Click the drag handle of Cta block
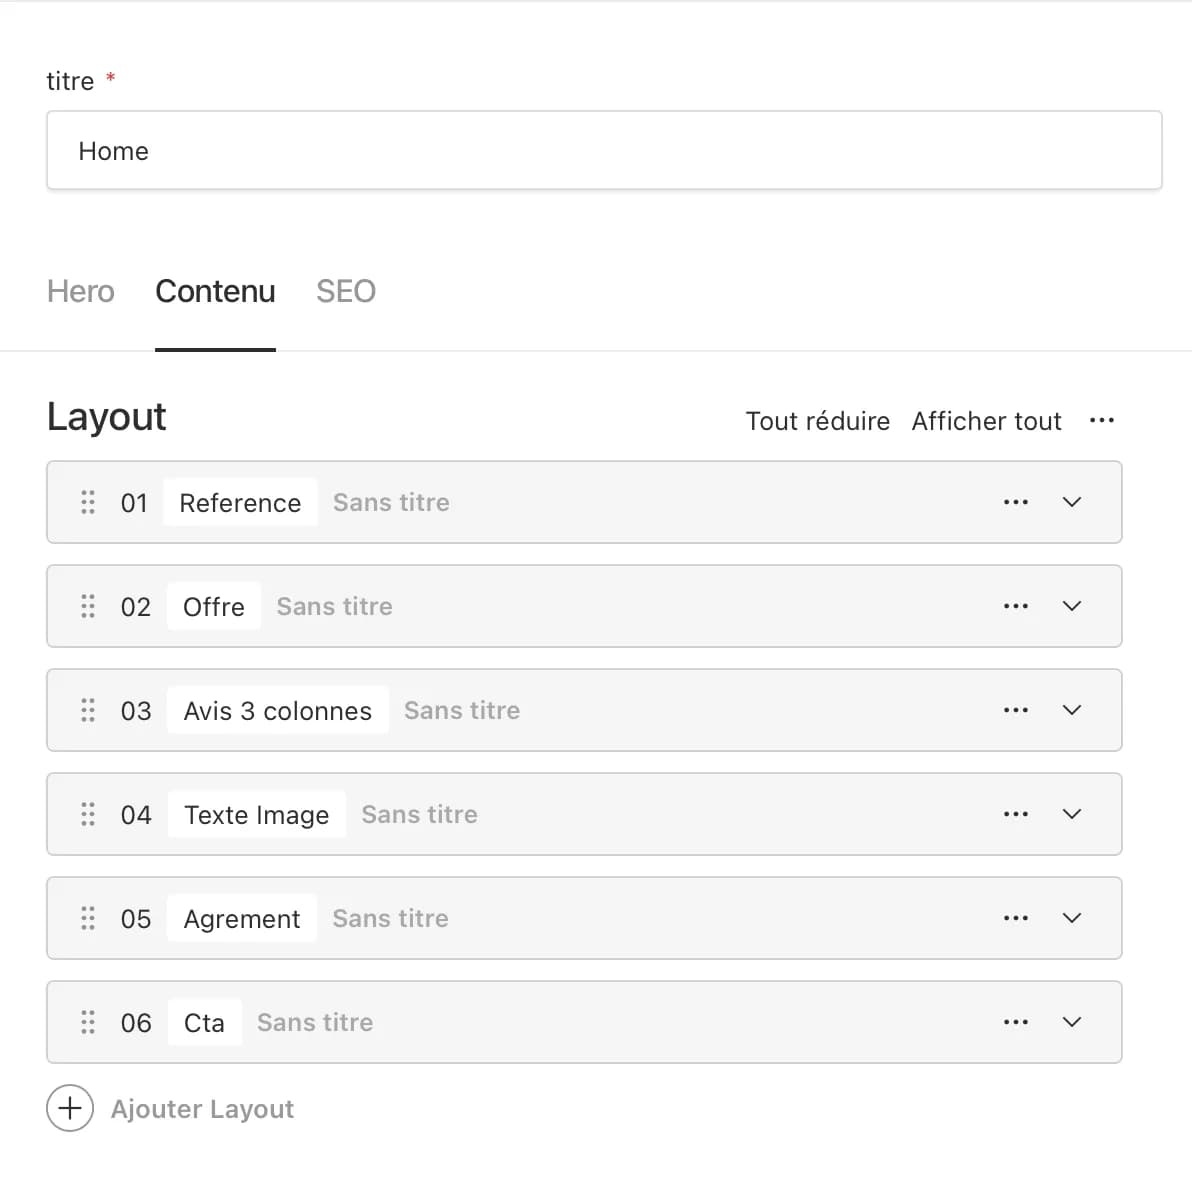Image resolution: width=1192 pixels, height=1202 pixels. [87, 1022]
